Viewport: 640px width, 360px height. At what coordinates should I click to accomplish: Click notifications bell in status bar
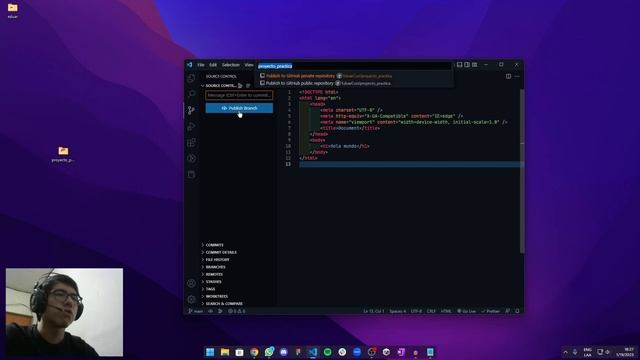pos(517,311)
